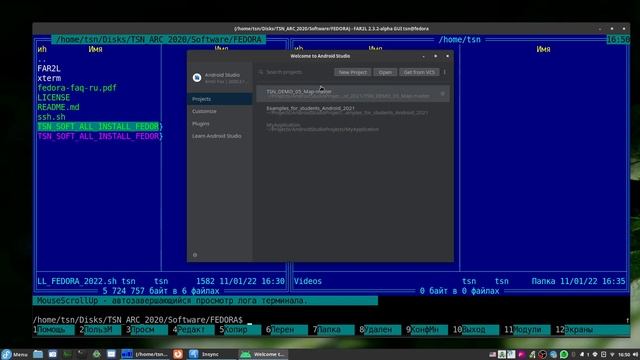Click the Telegram tray icon
Screen dimensions: 640x360
(x=553, y=354)
